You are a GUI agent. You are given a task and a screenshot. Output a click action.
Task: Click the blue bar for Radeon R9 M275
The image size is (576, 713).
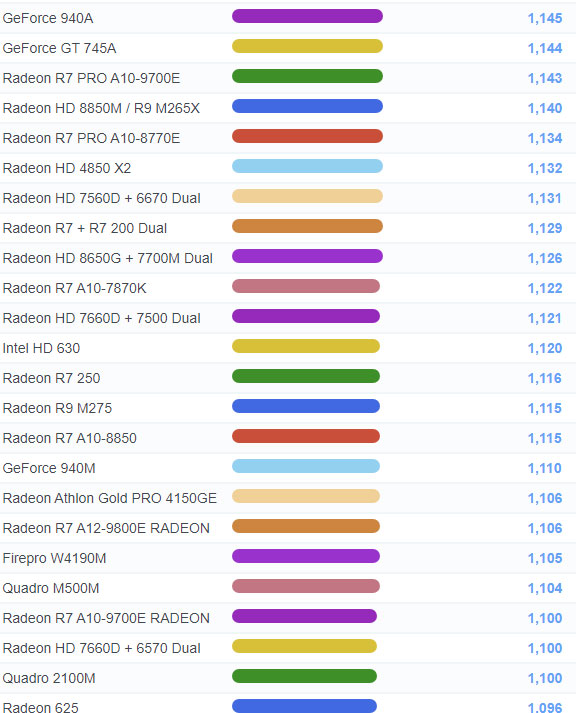[306, 407]
